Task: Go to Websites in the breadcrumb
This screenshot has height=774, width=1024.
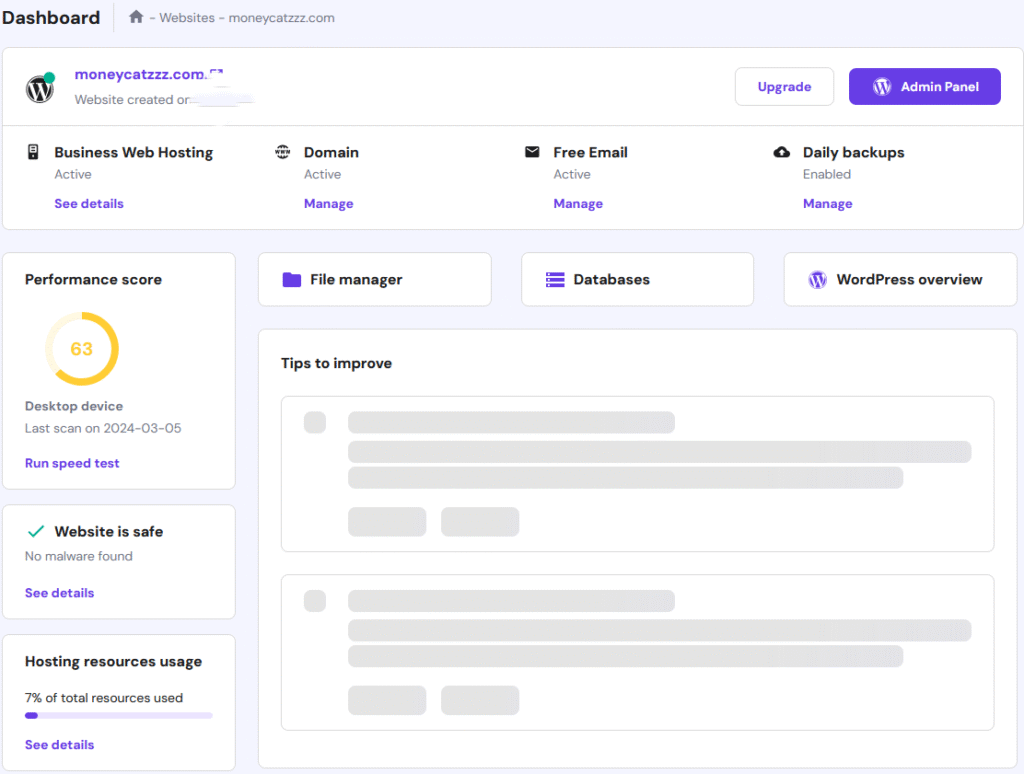Action: [x=187, y=18]
